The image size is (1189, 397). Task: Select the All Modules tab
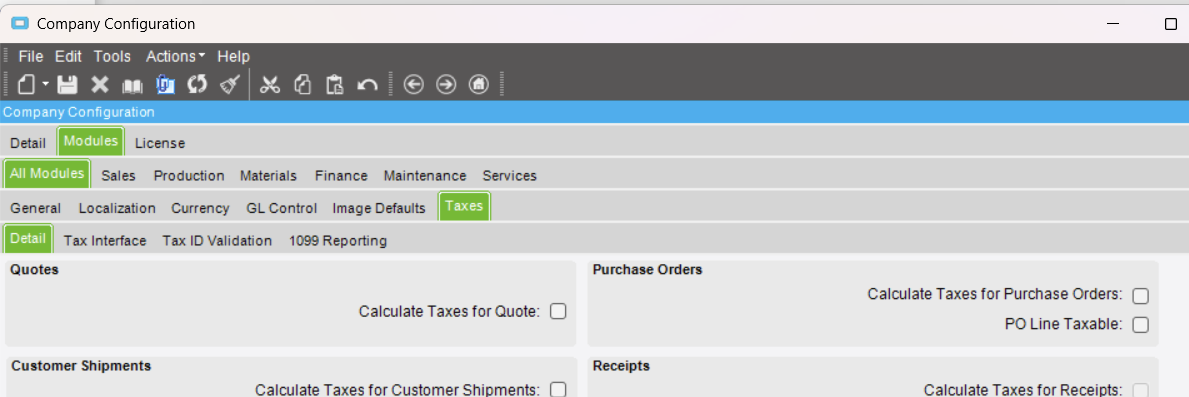point(47,173)
